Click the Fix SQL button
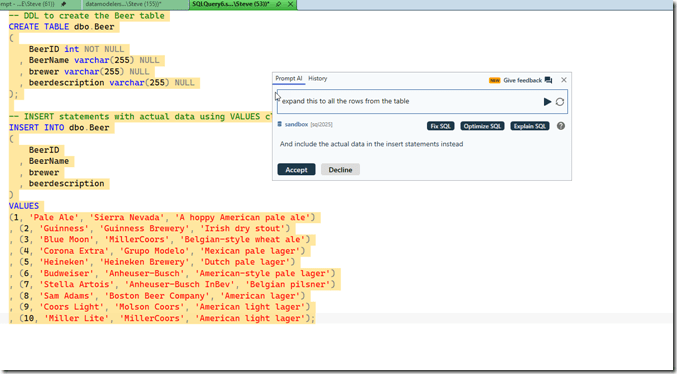 coord(440,126)
